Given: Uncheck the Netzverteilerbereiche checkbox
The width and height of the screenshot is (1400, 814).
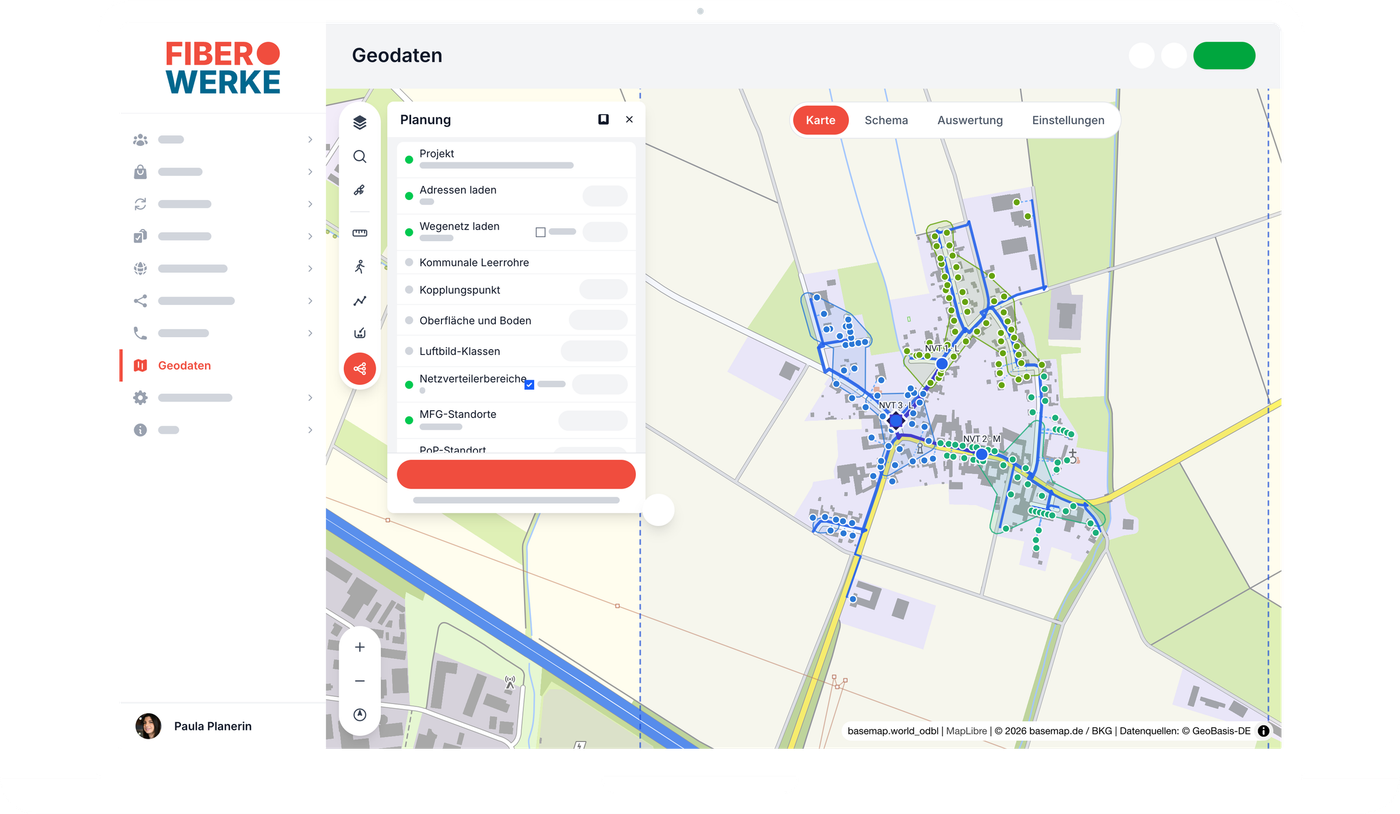Looking at the screenshot, I should (x=530, y=384).
